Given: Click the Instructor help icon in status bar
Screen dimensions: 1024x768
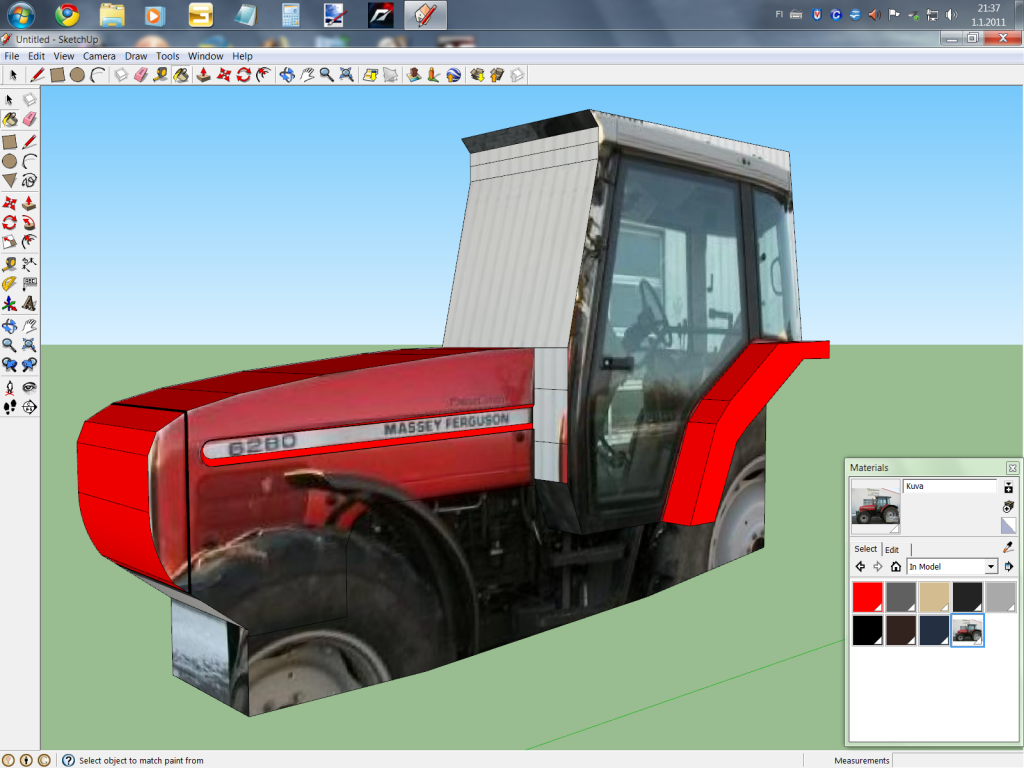Looking at the screenshot, I should (69, 760).
